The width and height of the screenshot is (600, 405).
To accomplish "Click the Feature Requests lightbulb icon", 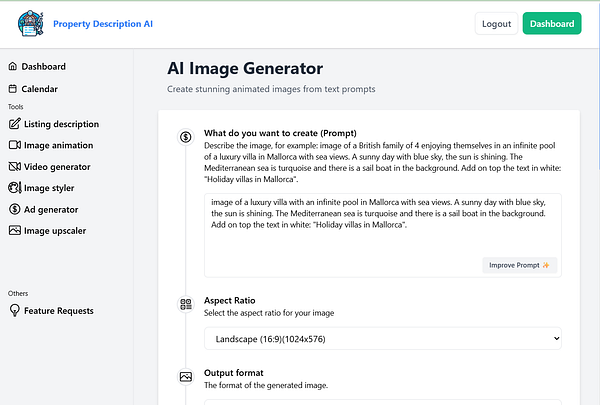I will (15, 310).
